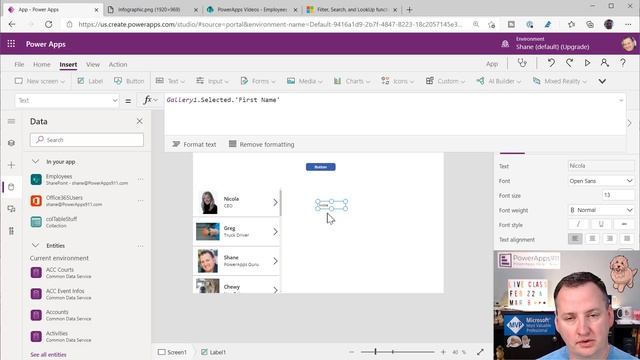
Task: Open the help question mark
Action: pos(623,63)
